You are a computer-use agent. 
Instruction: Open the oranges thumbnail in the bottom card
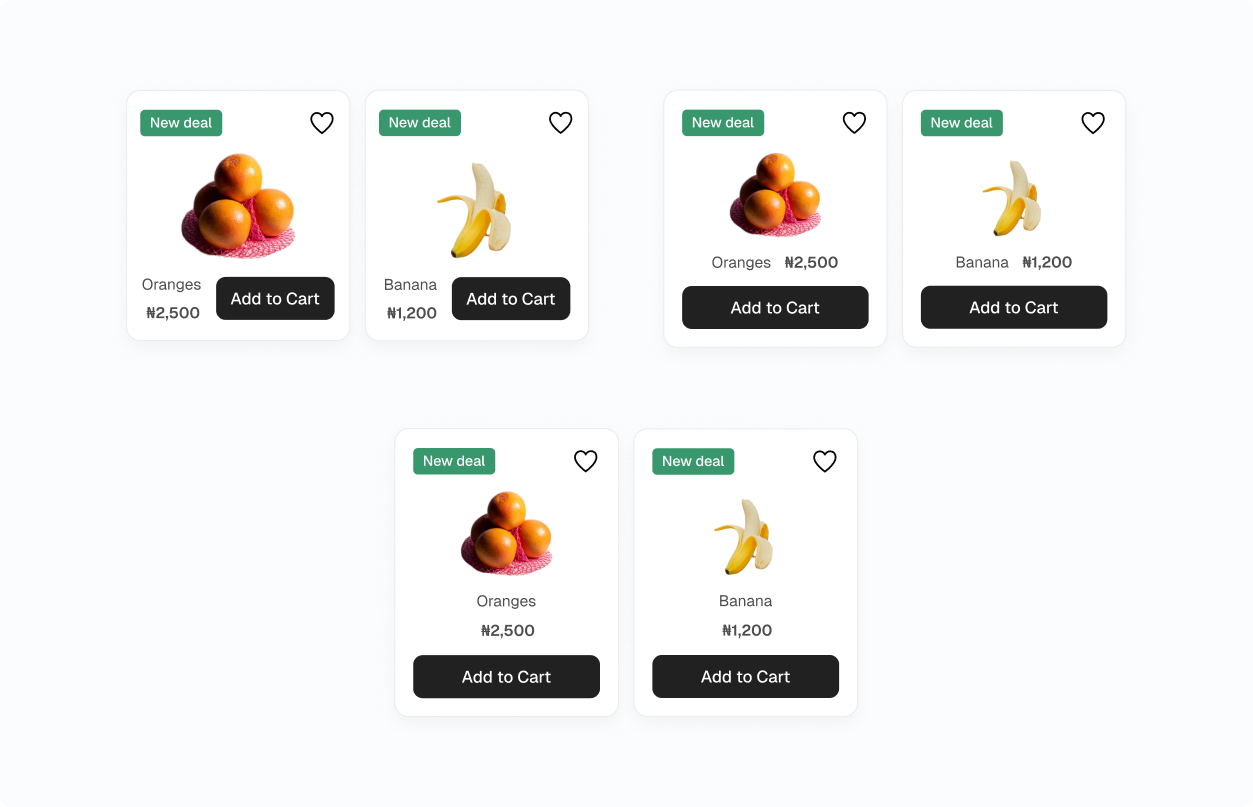coord(506,533)
